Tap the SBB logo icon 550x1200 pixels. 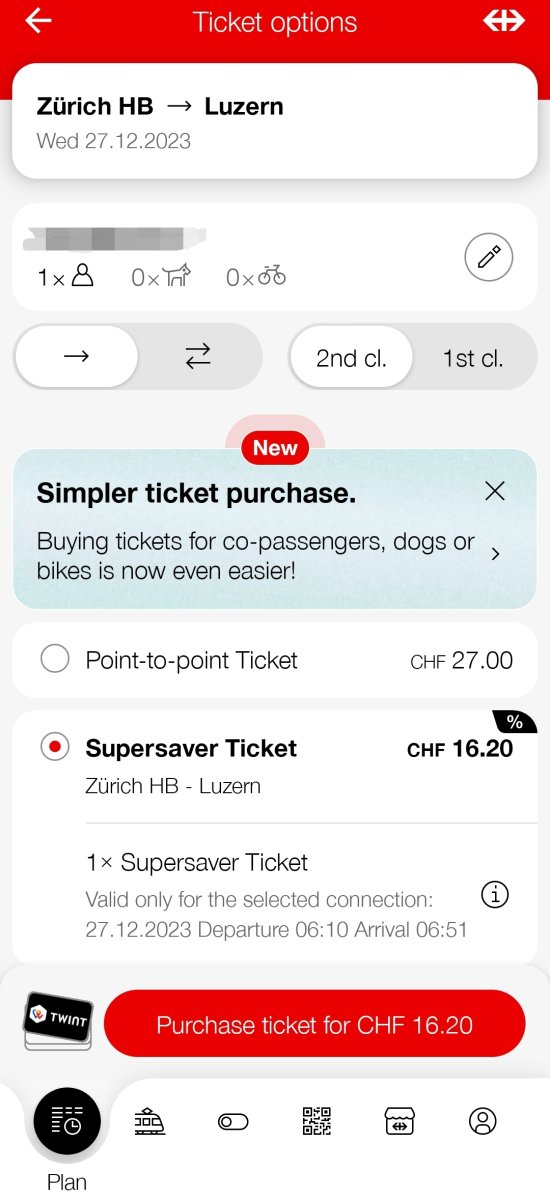503,21
